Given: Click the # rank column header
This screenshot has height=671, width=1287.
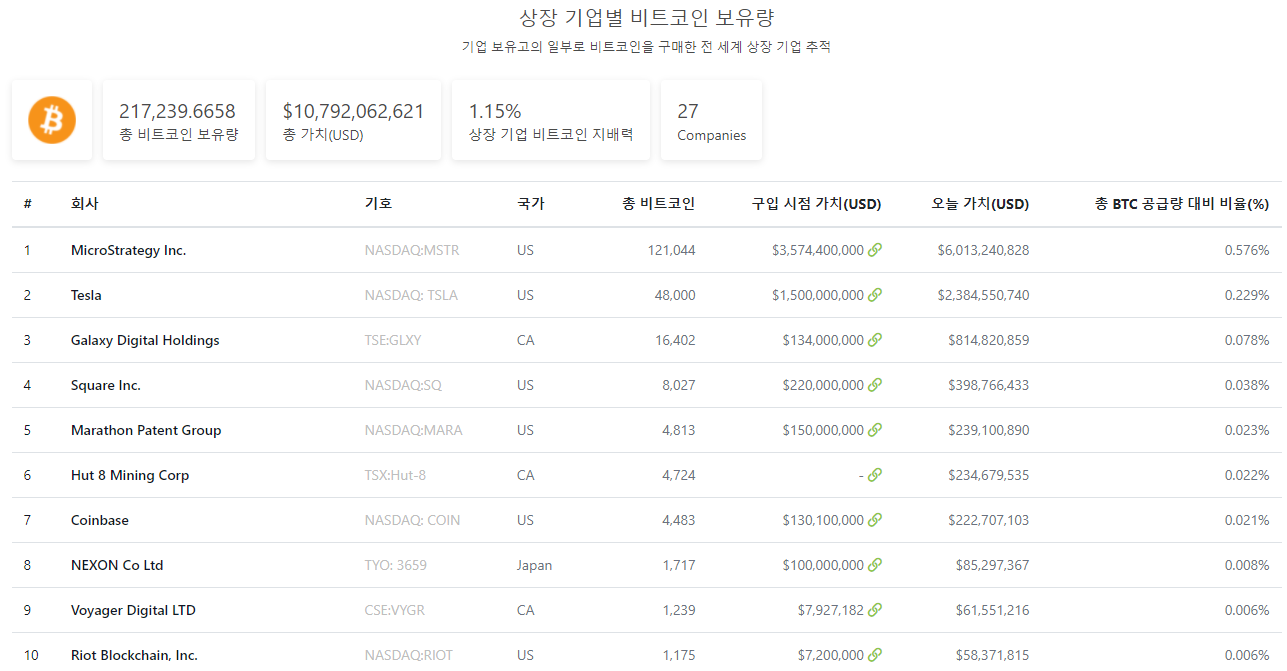Looking at the screenshot, I should pos(28,204).
